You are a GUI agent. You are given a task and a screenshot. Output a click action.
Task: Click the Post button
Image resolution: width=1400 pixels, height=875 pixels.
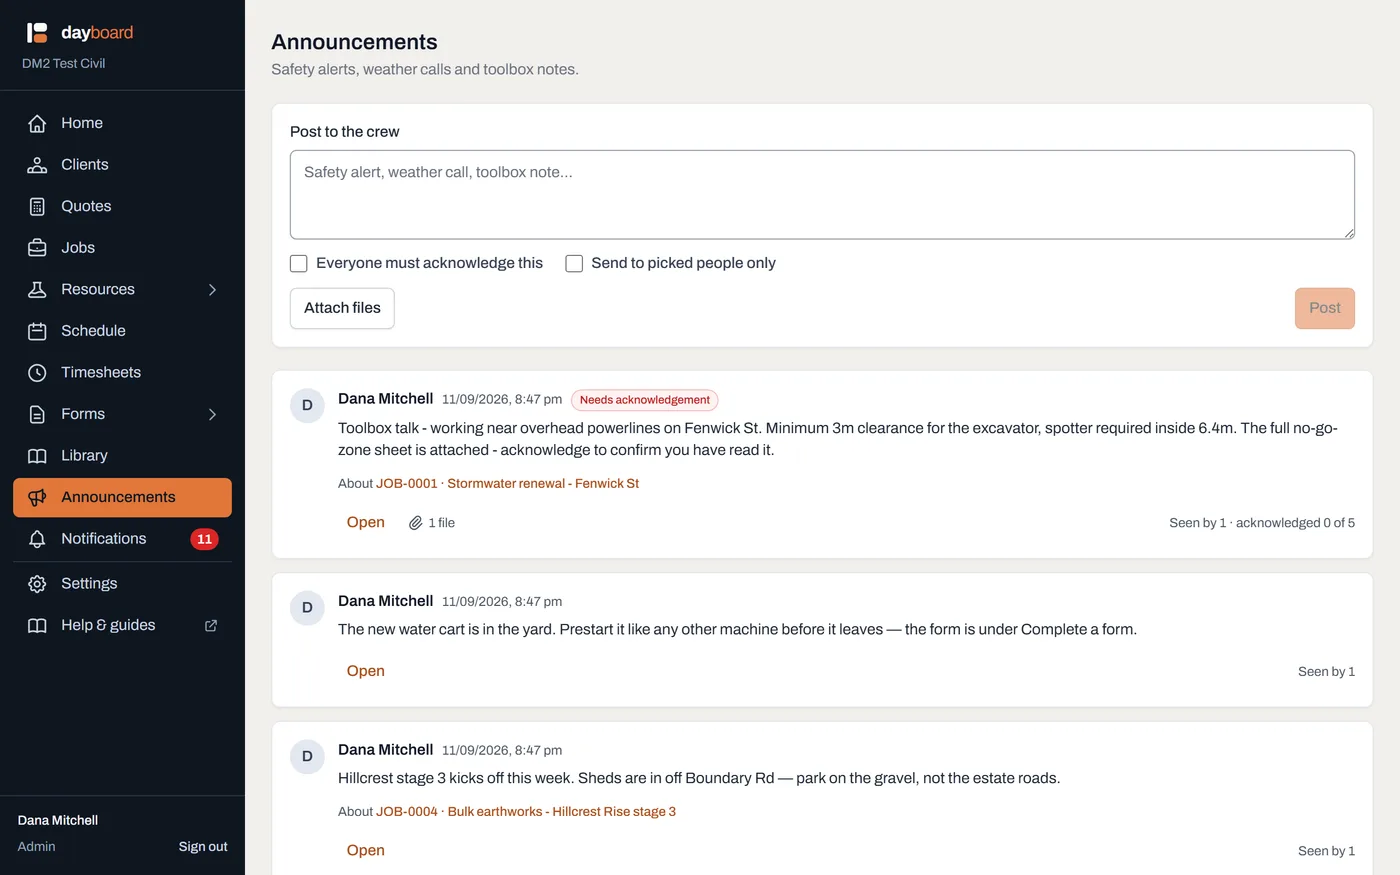click(x=1324, y=308)
